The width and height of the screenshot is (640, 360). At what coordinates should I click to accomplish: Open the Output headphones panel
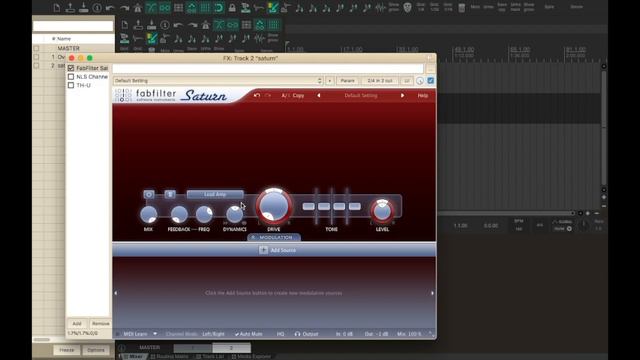coord(307,334)
